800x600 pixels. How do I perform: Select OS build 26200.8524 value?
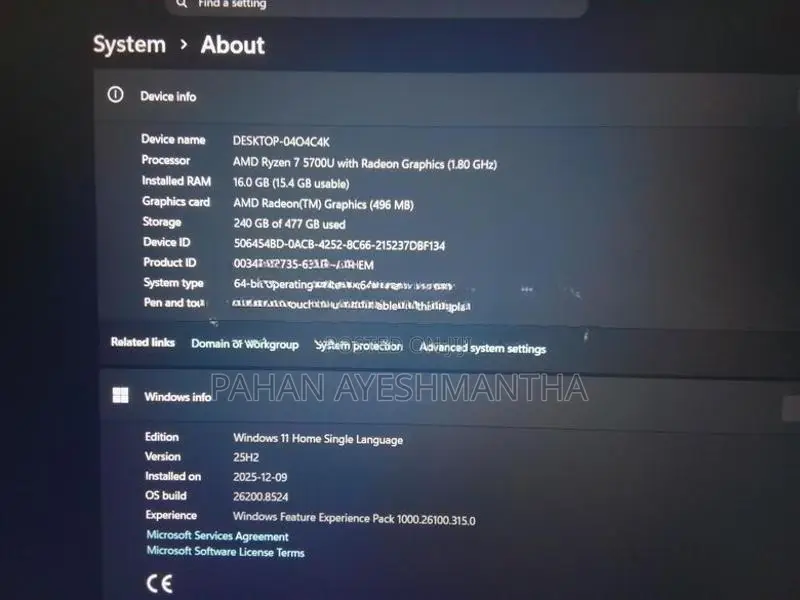click(261, 496)
